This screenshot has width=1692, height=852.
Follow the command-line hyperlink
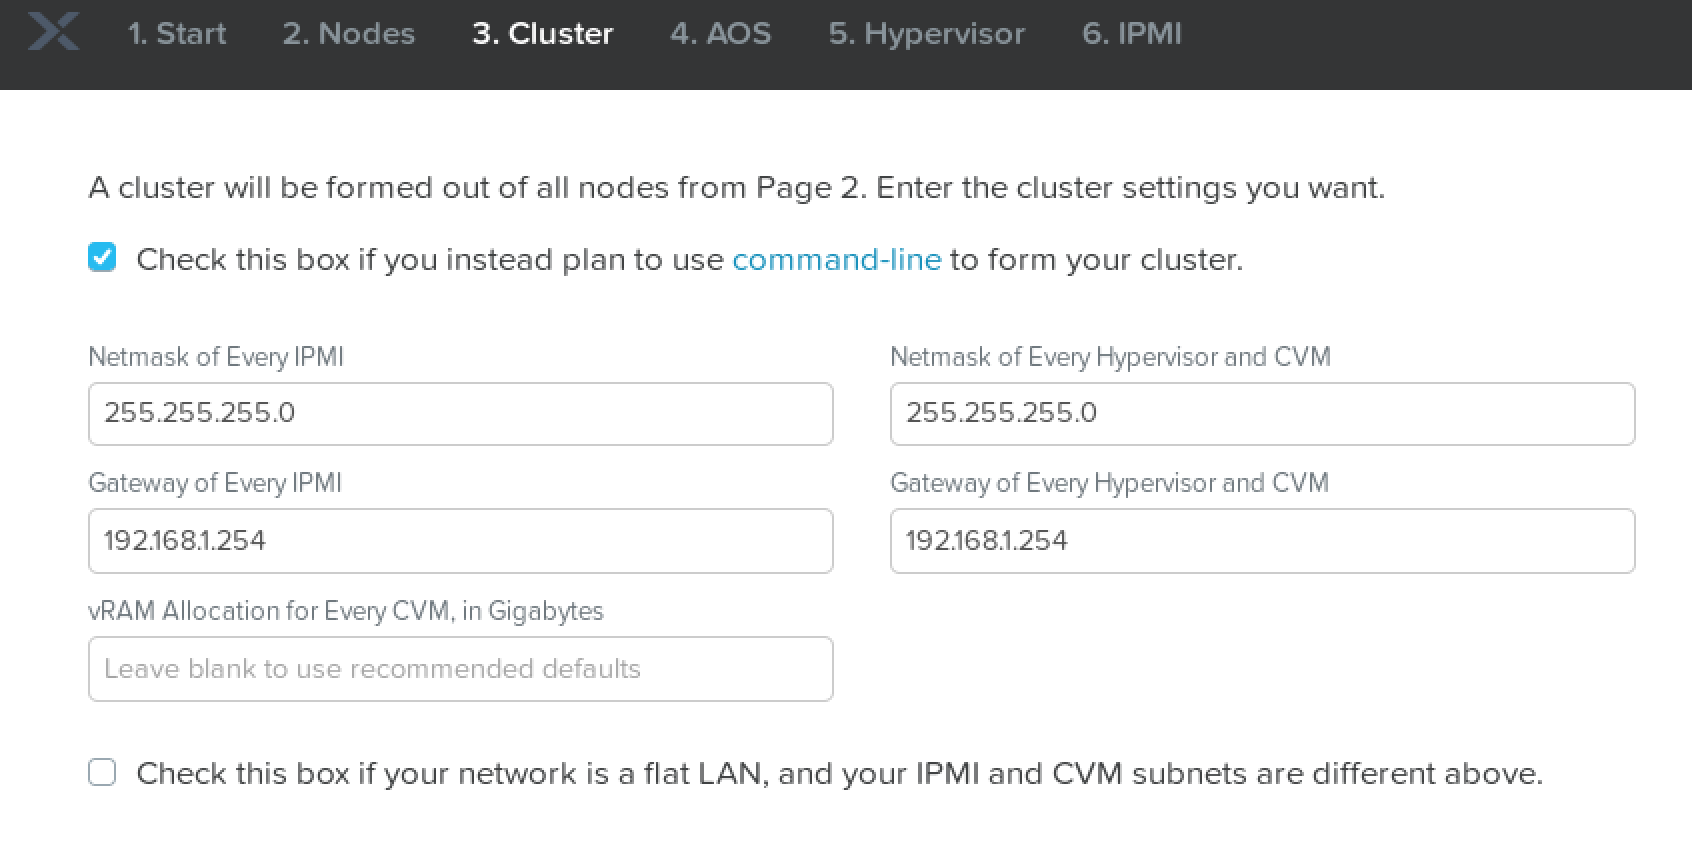pos(837,260)
